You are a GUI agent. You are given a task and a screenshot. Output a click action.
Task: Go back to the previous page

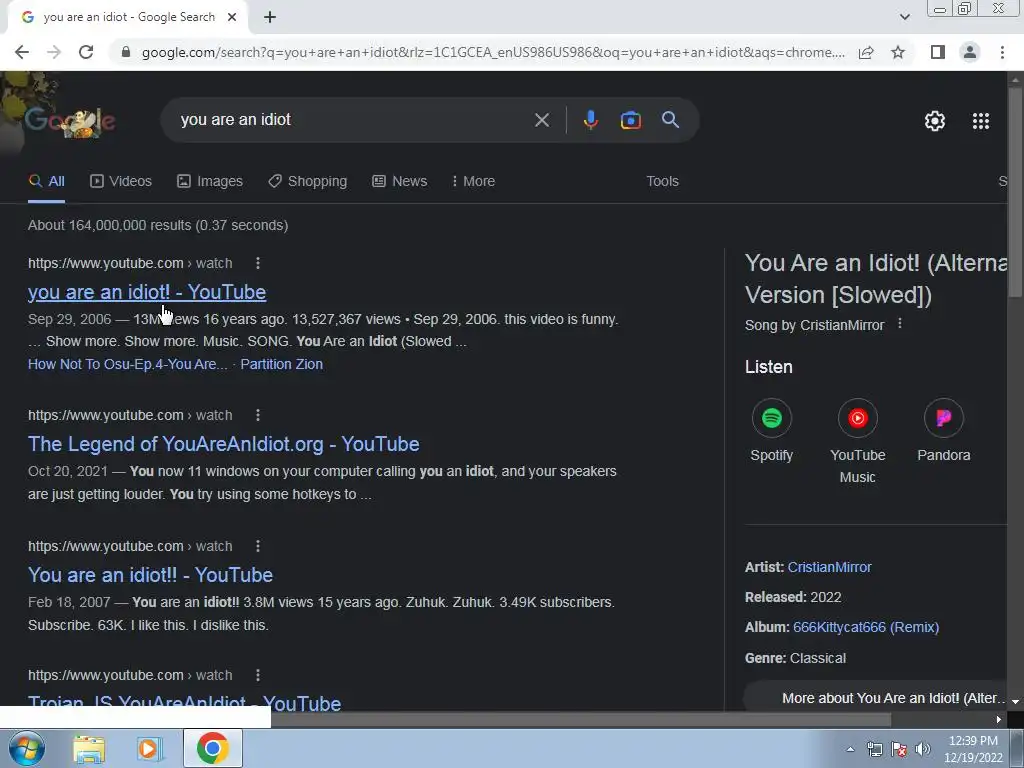point(22,52)
